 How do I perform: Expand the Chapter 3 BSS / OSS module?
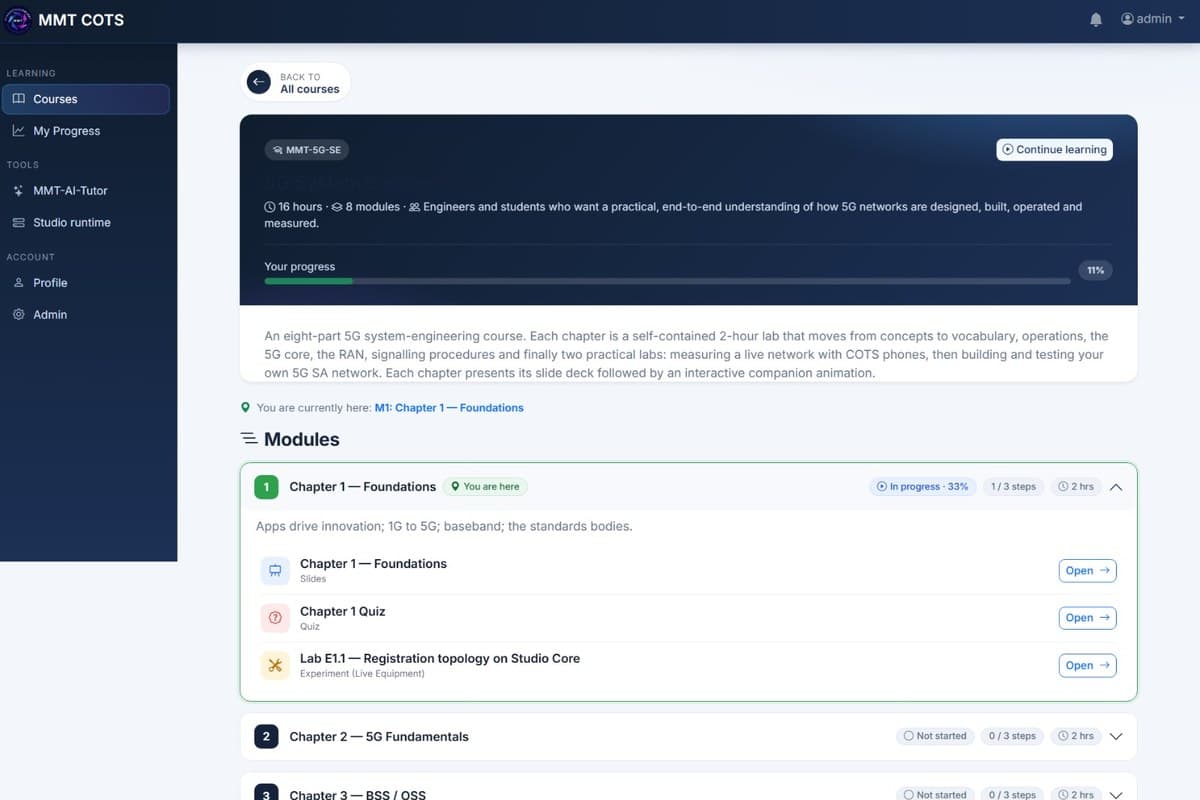[1117, 794]
